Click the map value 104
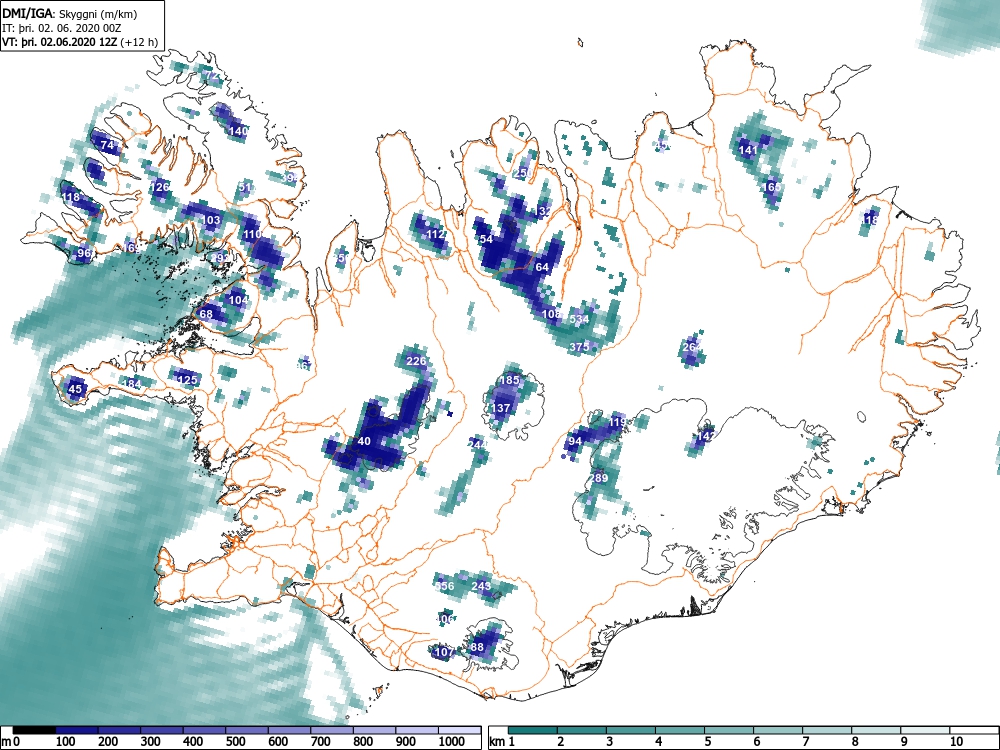 click(238, 300)
